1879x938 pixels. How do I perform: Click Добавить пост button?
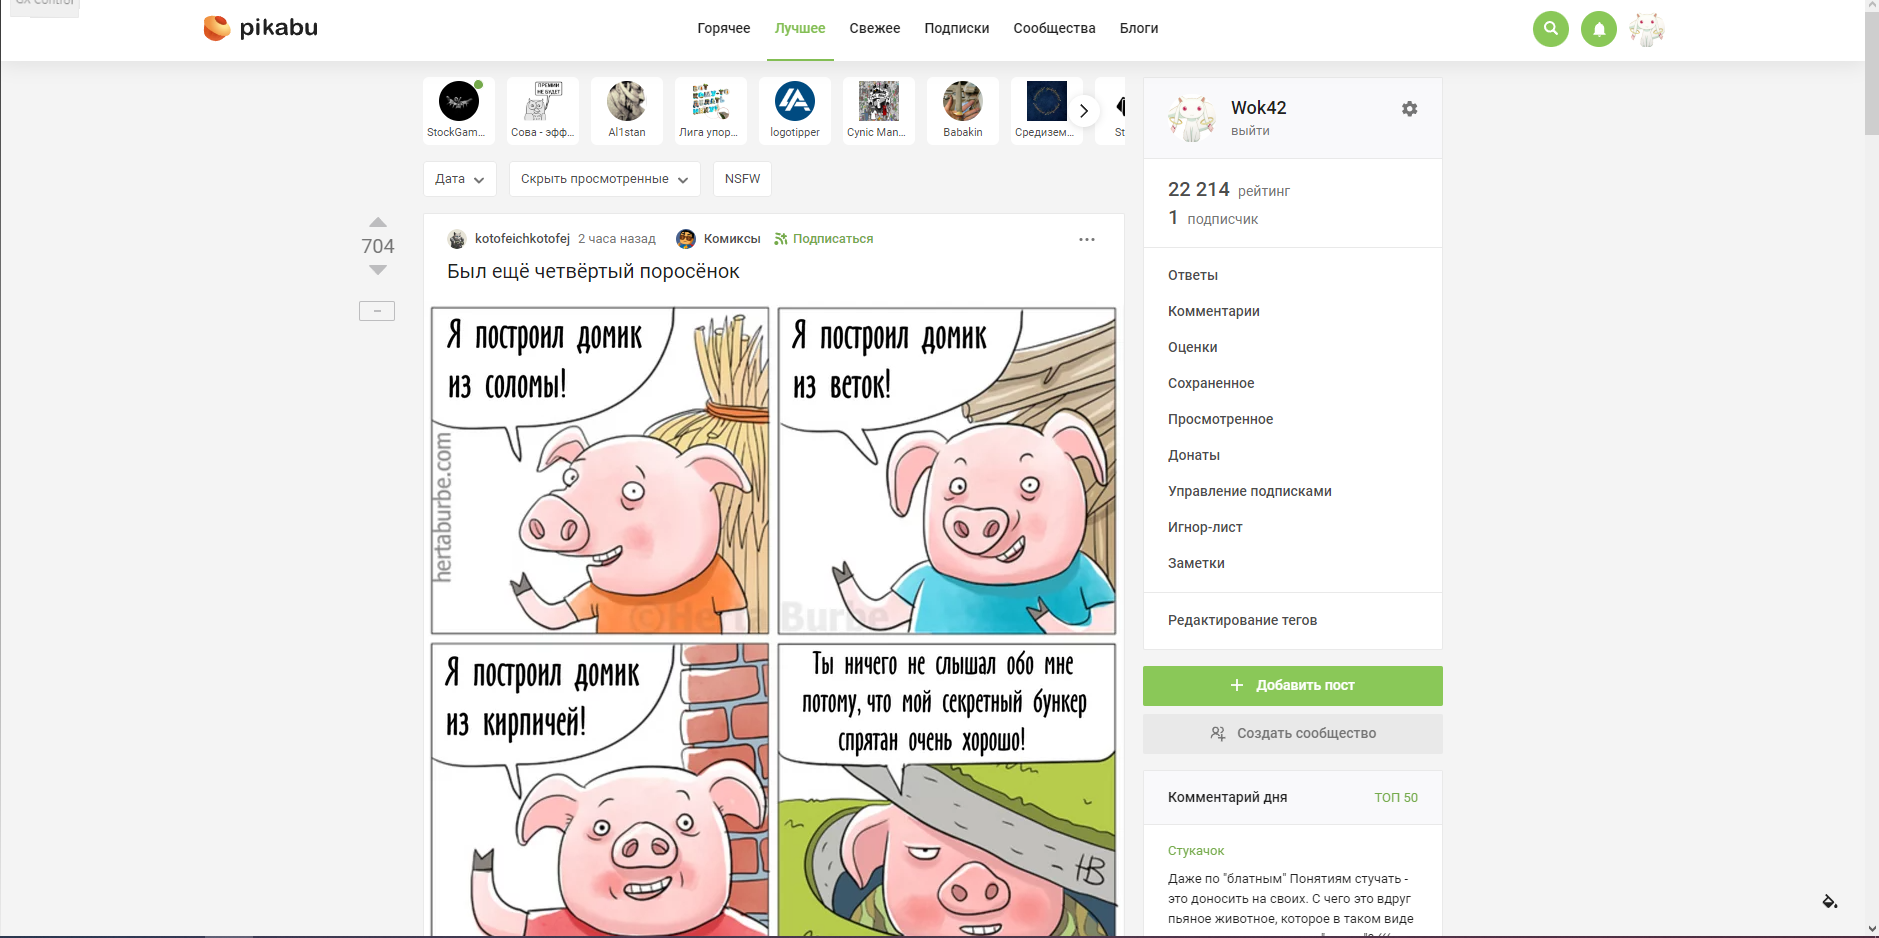(1293, 686)
